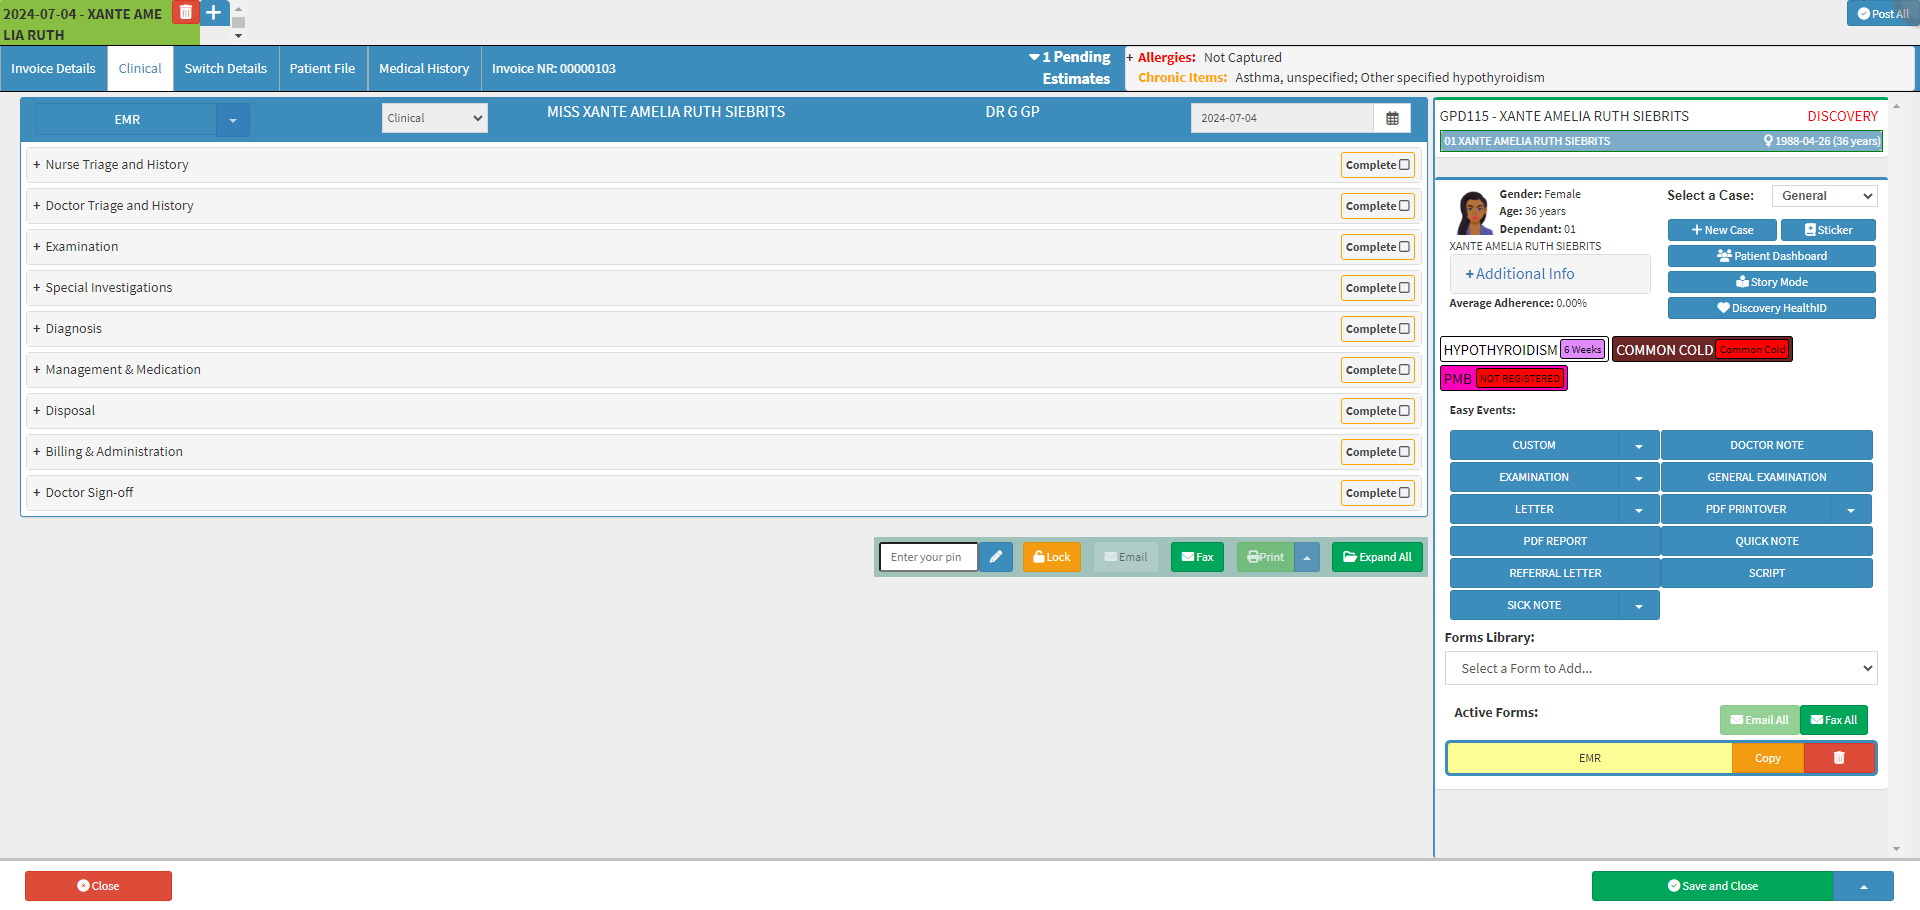Click the pencil sign icon beside the pin field
The image size is (1920, 910).
coord(996,557)
